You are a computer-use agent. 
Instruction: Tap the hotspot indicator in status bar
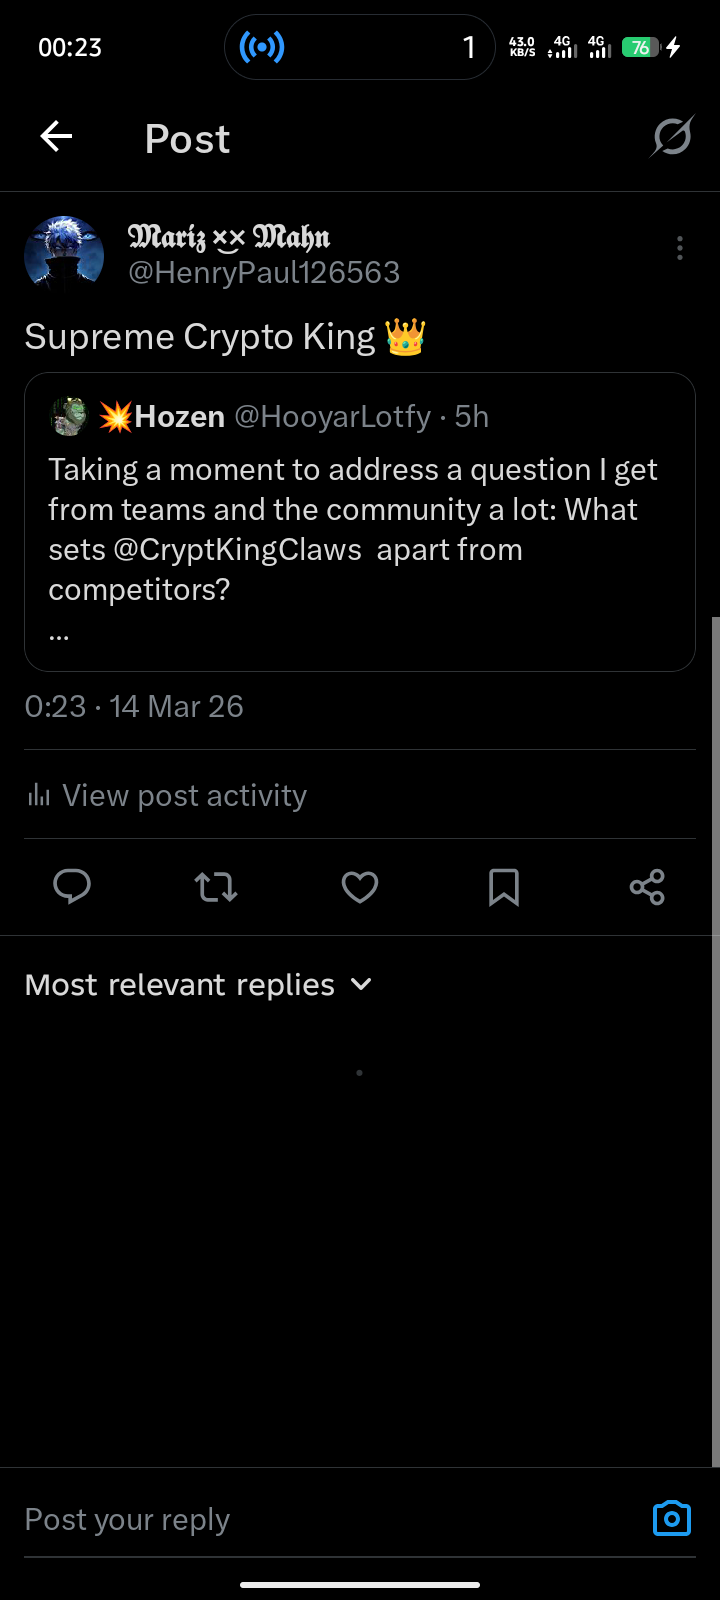[x=262, y=47]
